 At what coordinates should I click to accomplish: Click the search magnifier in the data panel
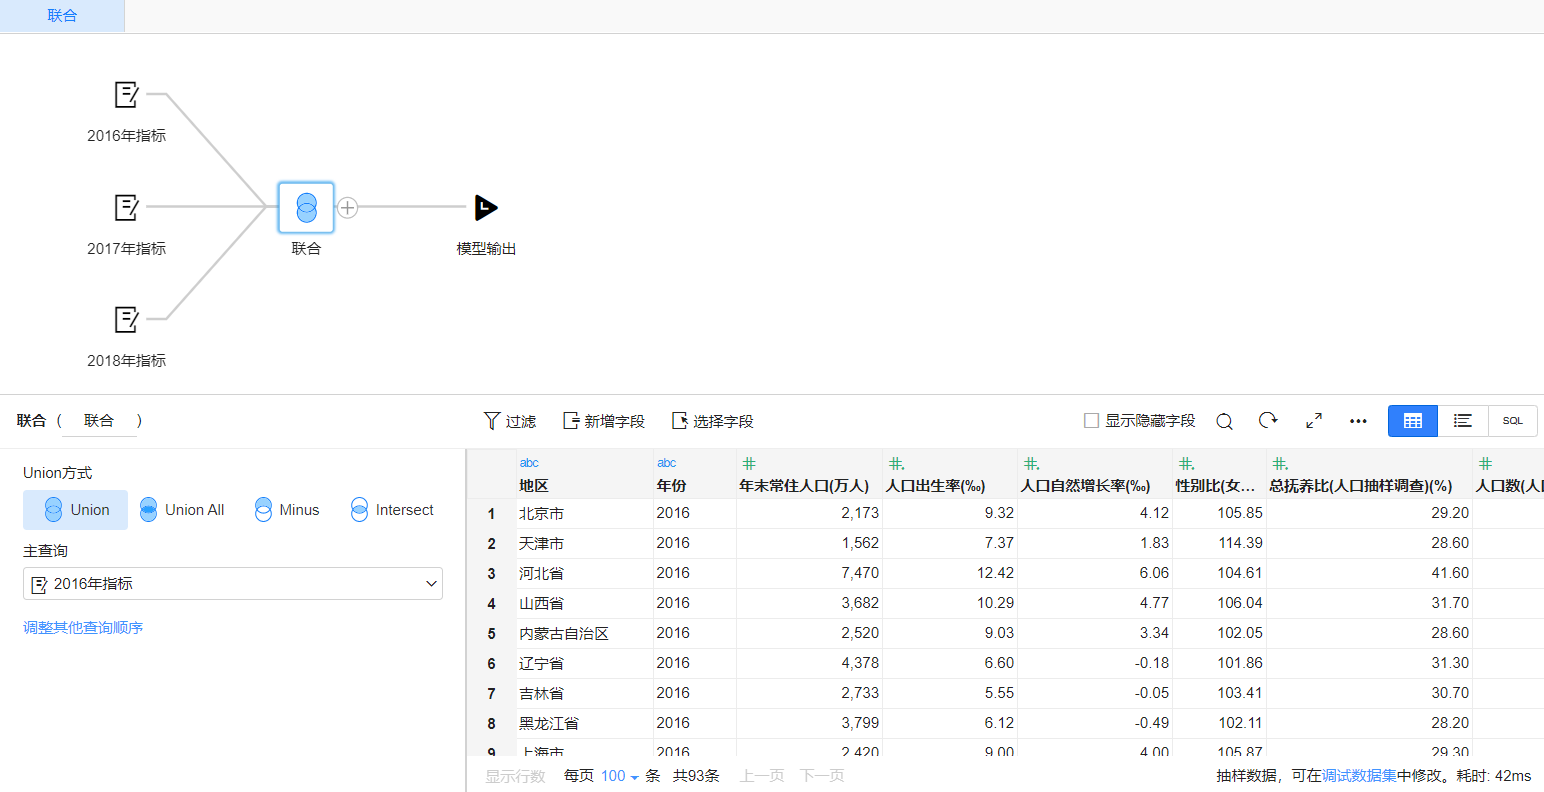(1224, 421)
